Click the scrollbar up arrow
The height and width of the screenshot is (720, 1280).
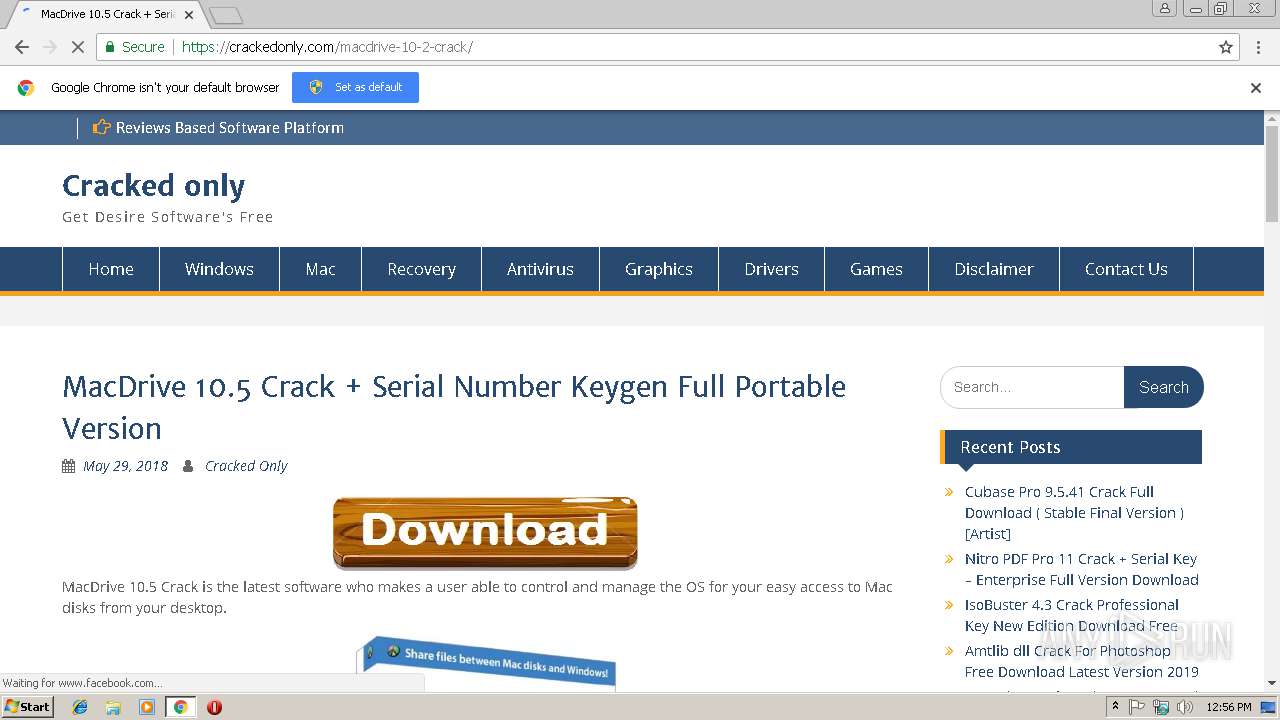(x=1272, y=118)
